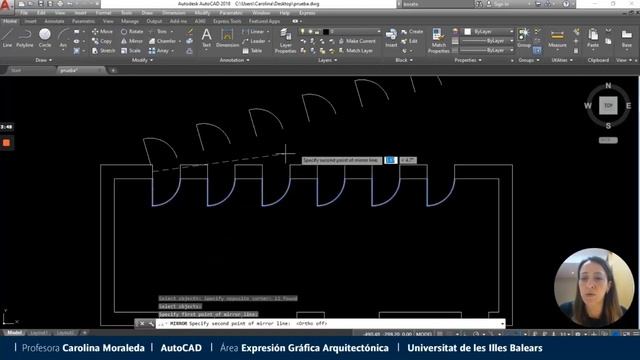Activate the Array command

pos(159,51)
